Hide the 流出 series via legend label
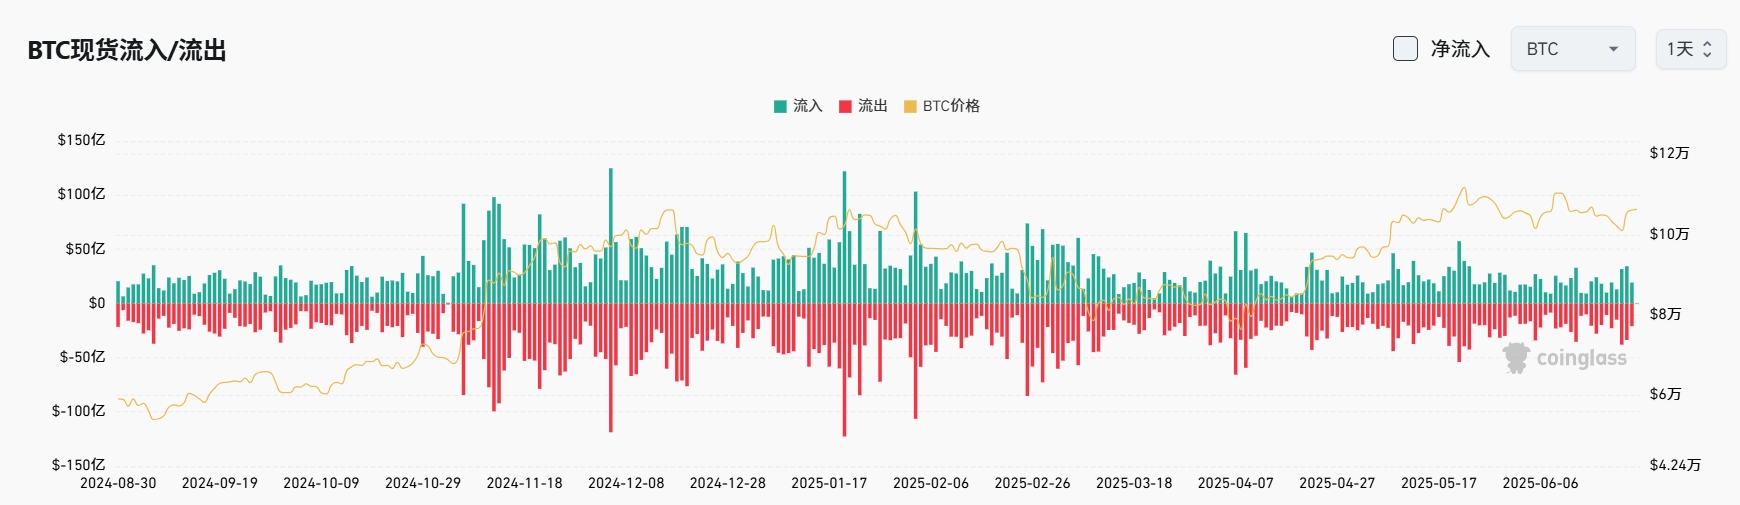This screenshot has height=505, width=1740. point(873,106)
